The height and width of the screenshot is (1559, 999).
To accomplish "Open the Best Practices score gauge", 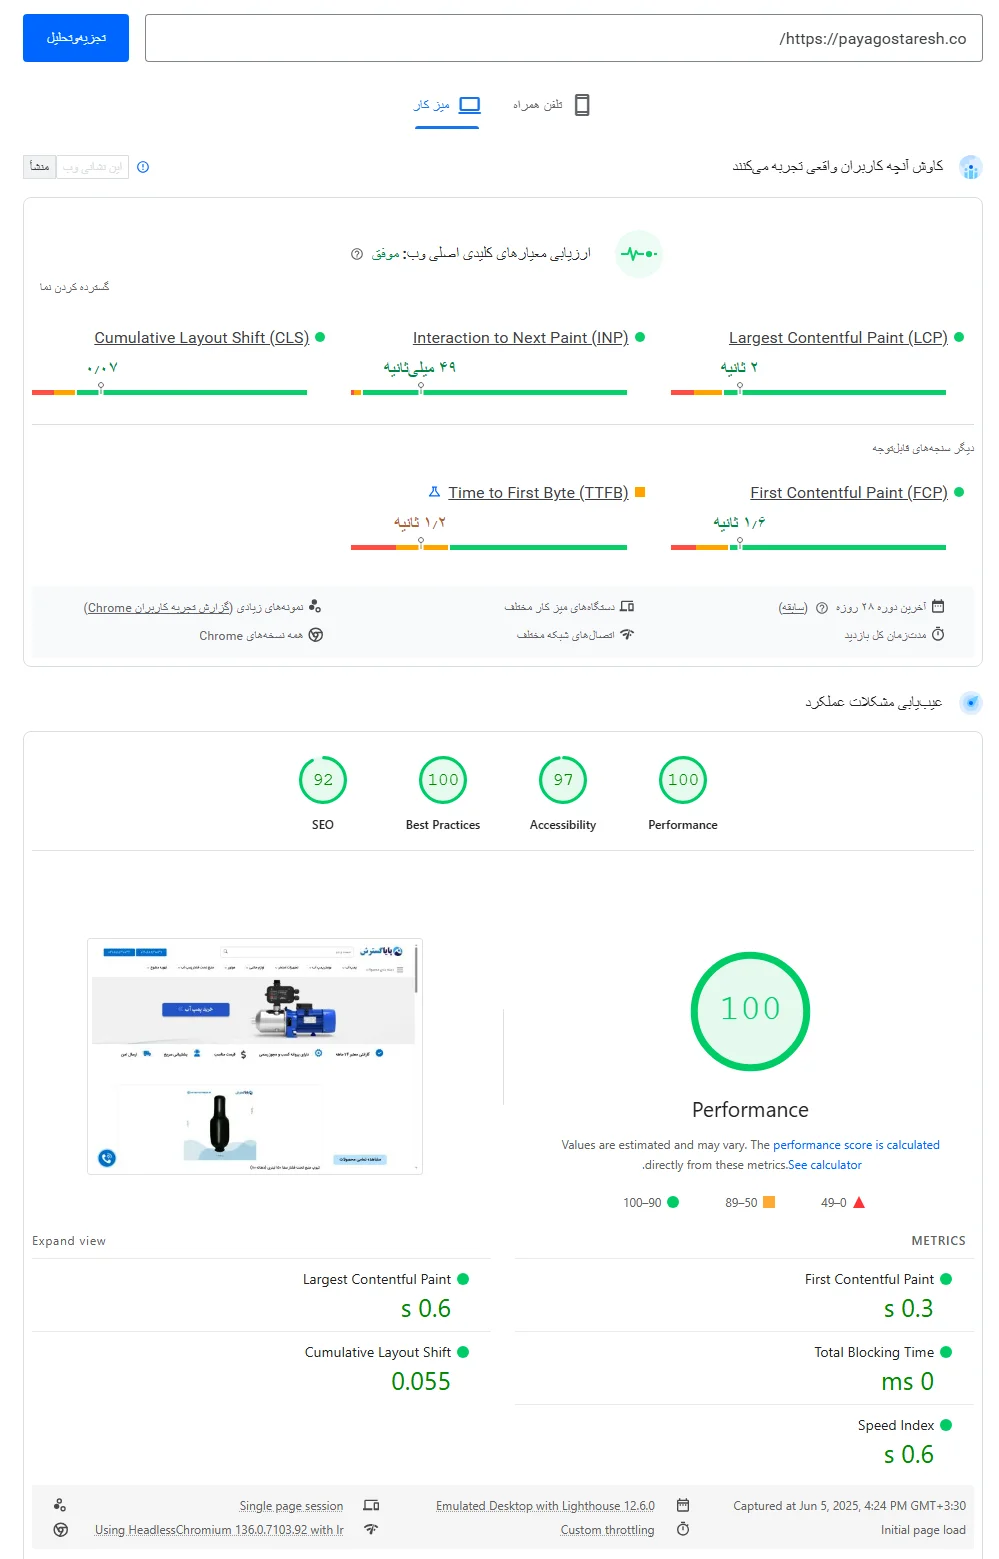I will [x=443, y=780].
